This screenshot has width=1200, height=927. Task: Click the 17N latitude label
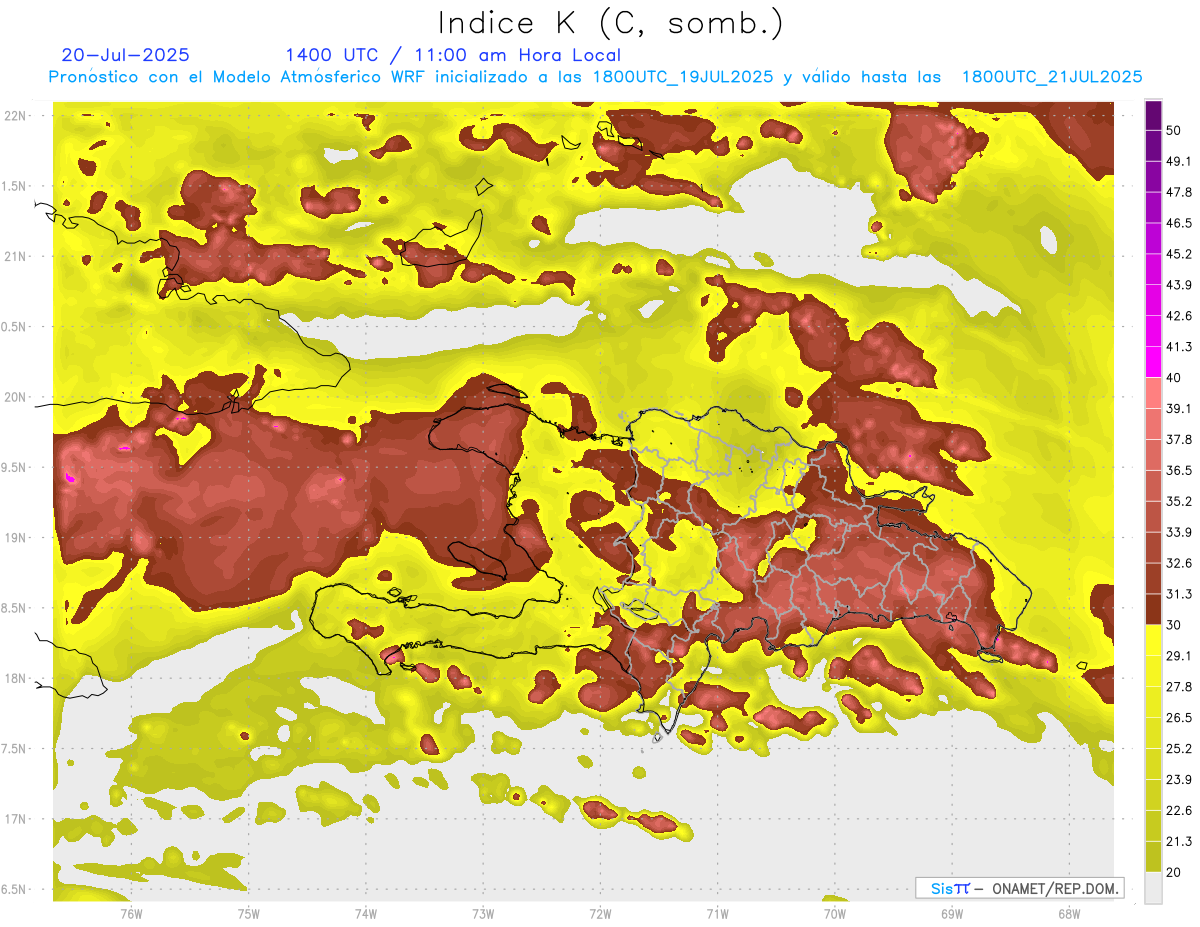(16, 819)
